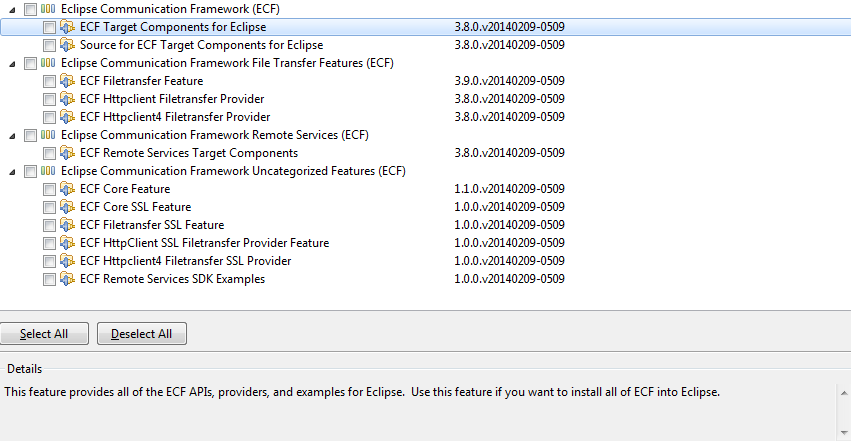Check the Eclipse Communication Framework (ECF) category checkbox
This screenshot has height=441, width=851.
pyautogui.click(x=30, y=9)
